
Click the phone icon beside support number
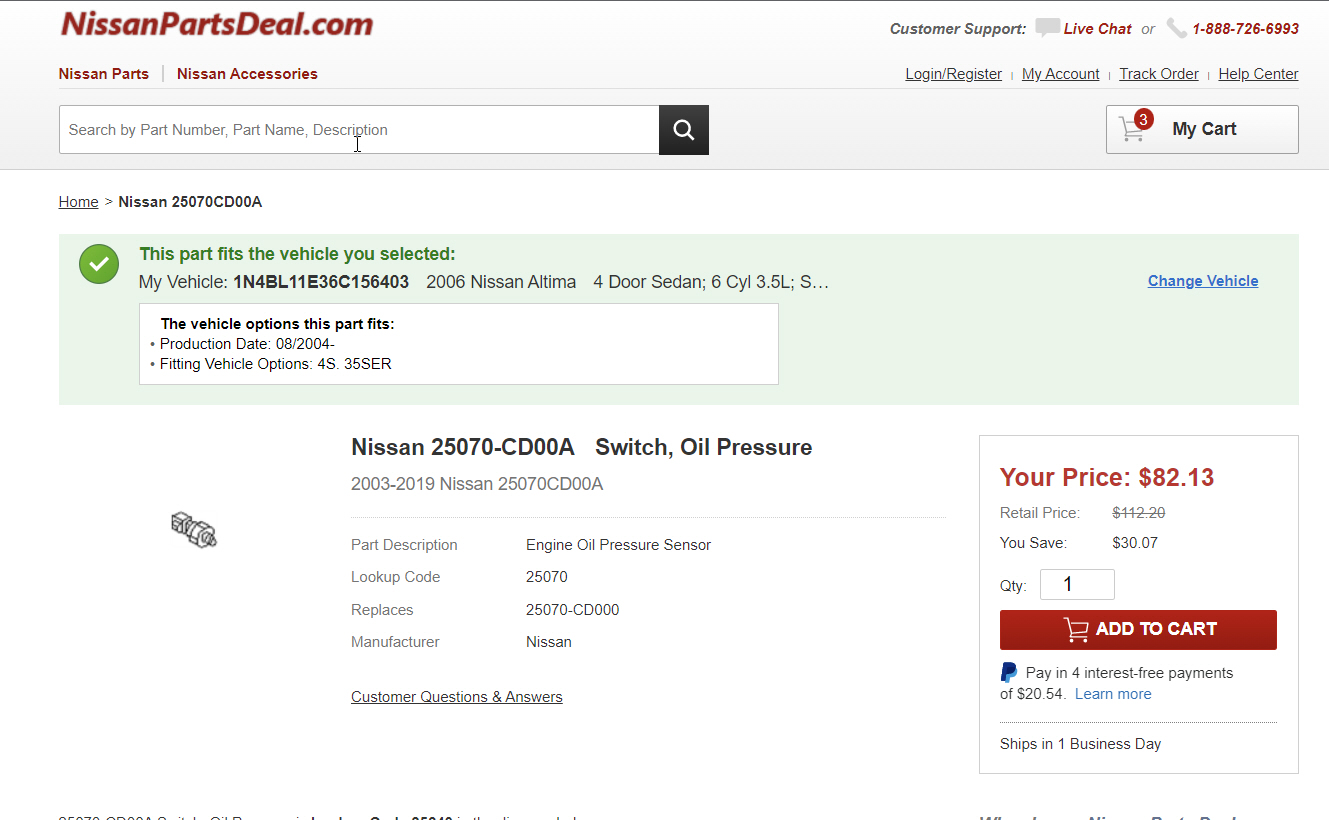pyautogui.click(x=1176, y=28)
